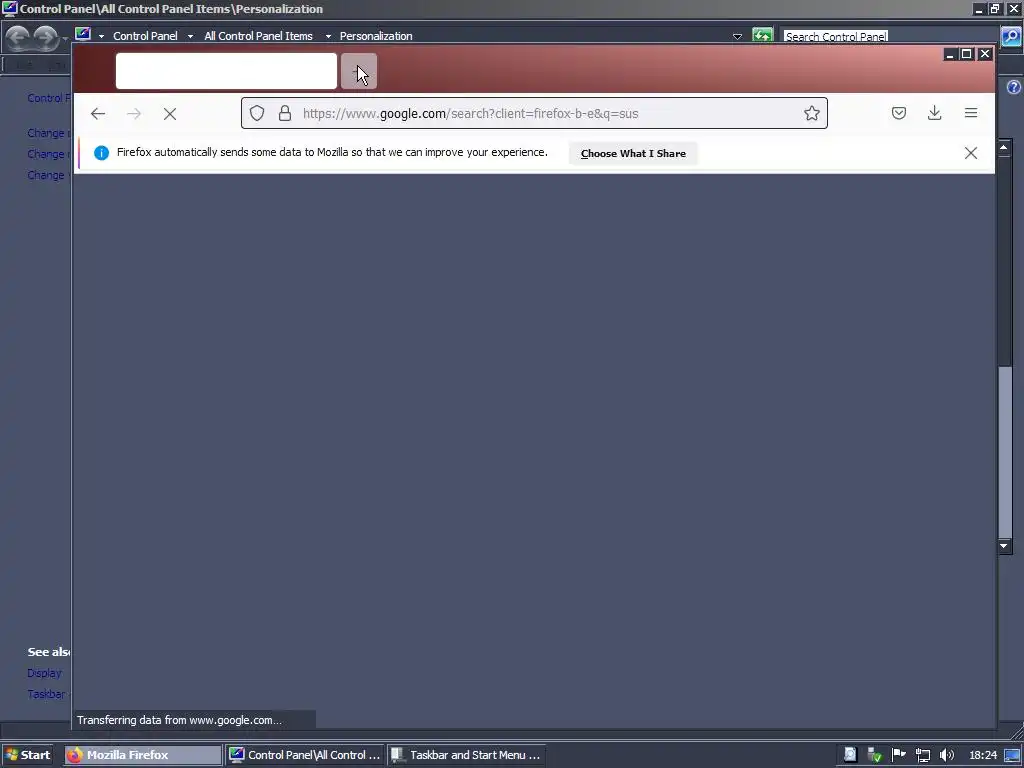Click the Control Panel scrollbar down arrow
The width and height of the screenshot is (1024, 768).
point(1004,545)
